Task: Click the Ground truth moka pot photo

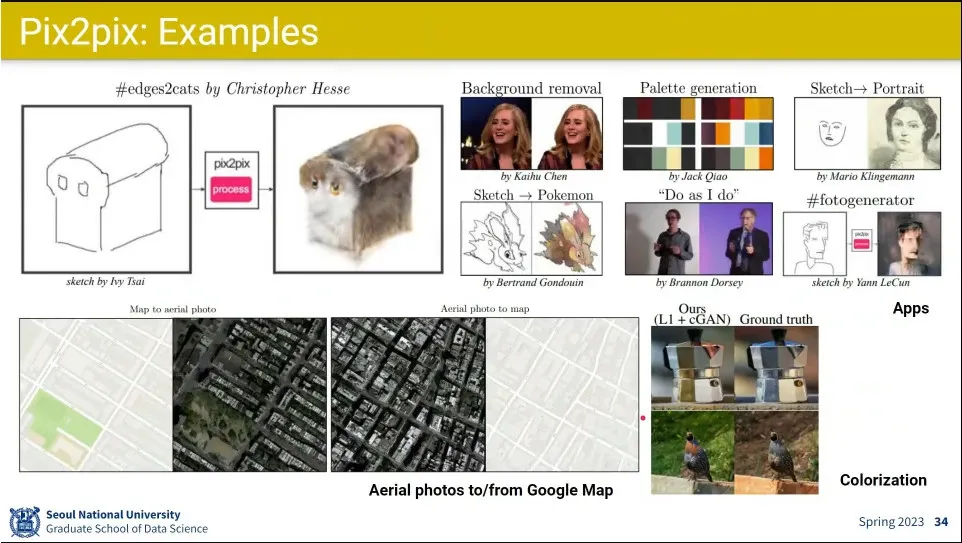Action: point(777,367)
